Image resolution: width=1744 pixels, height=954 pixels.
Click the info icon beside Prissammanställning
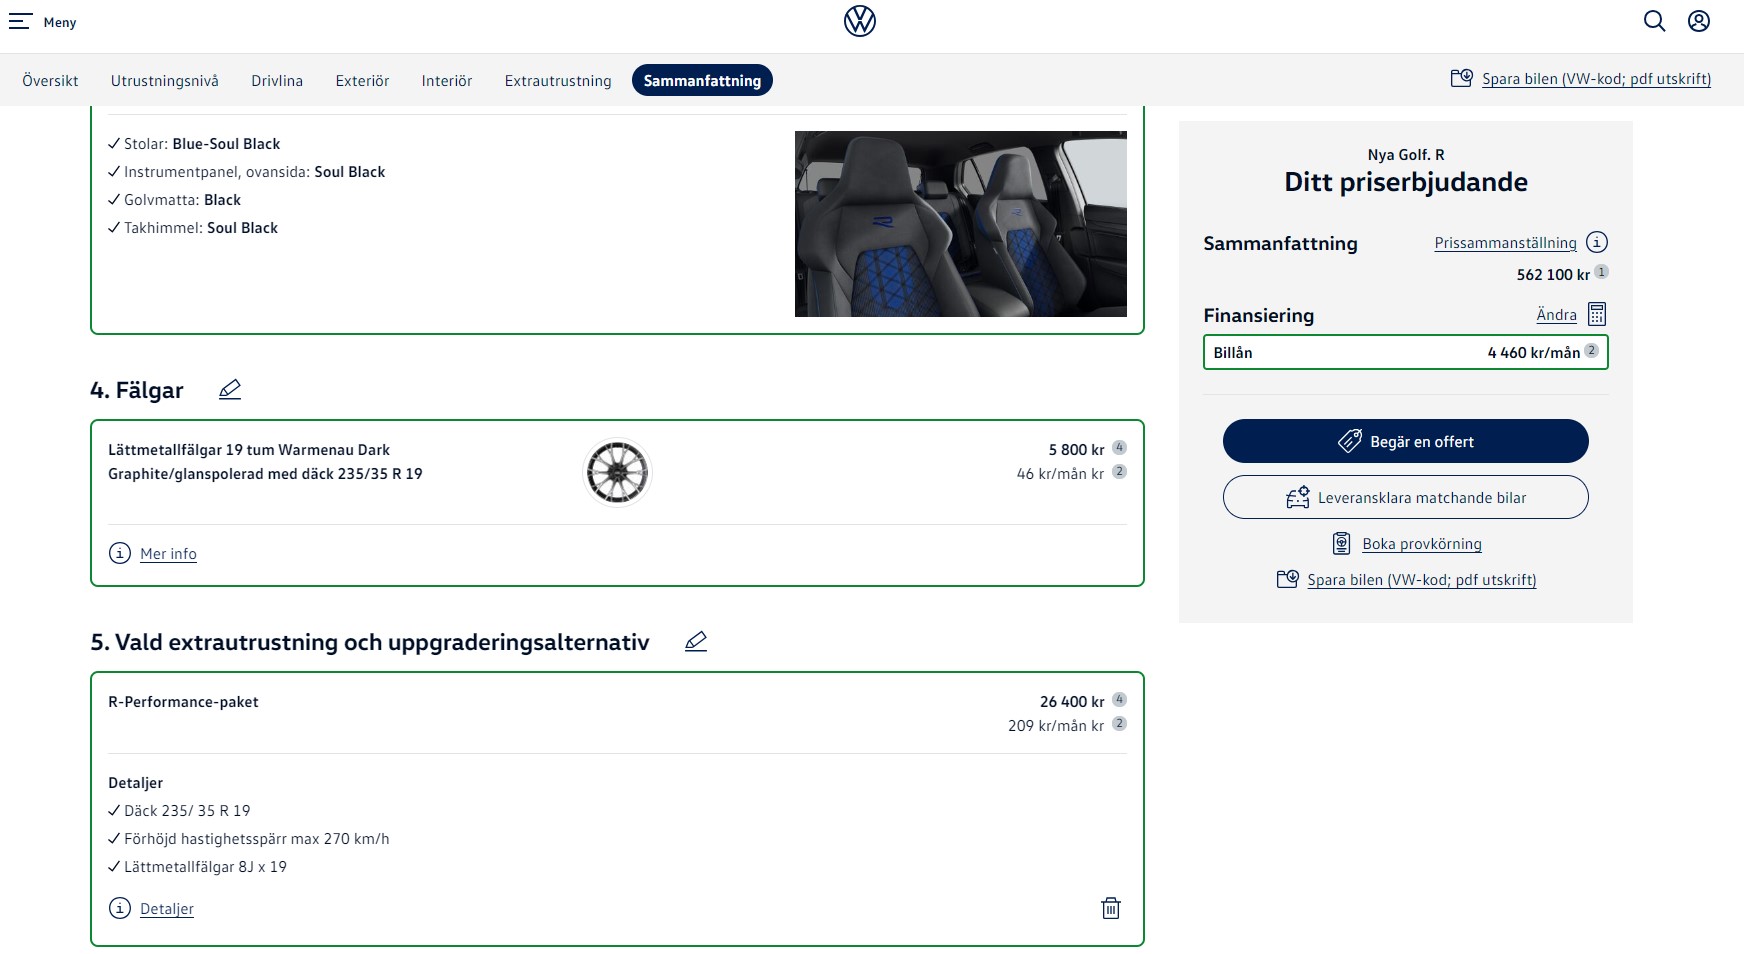[1597, 242]
